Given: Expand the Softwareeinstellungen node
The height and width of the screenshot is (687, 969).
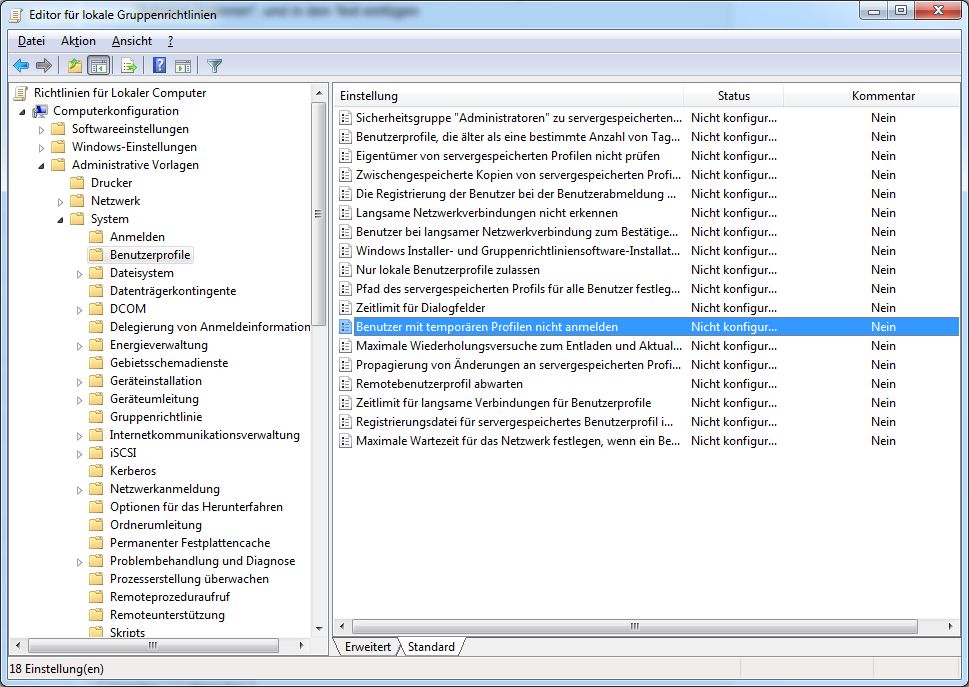Looking at the screenshot, I should [41, 130].
